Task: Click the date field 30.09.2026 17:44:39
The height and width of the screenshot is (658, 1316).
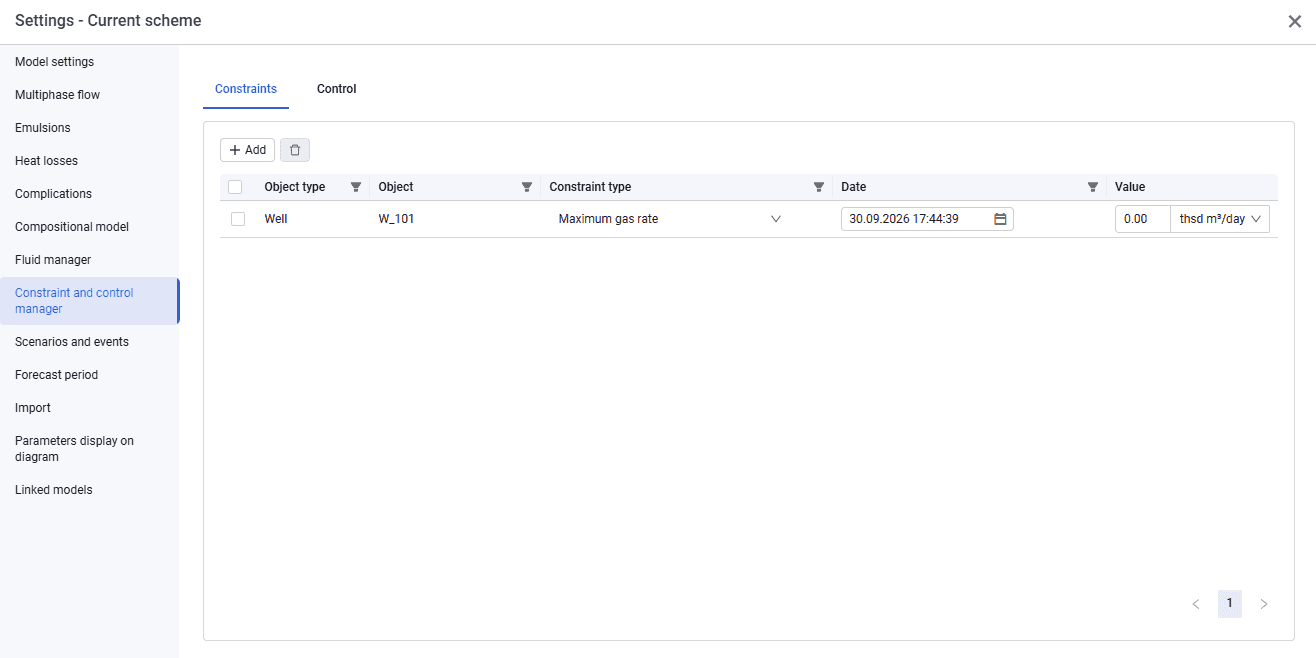Action: 927,219
